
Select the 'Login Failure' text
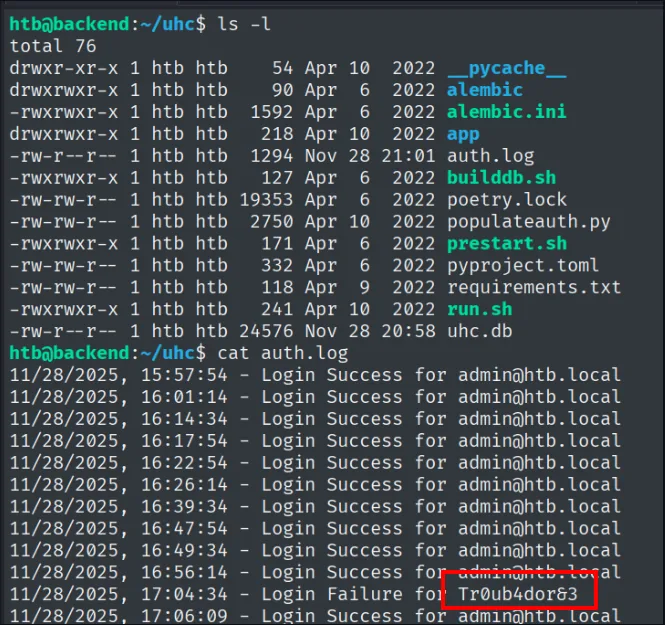[332, 594]
